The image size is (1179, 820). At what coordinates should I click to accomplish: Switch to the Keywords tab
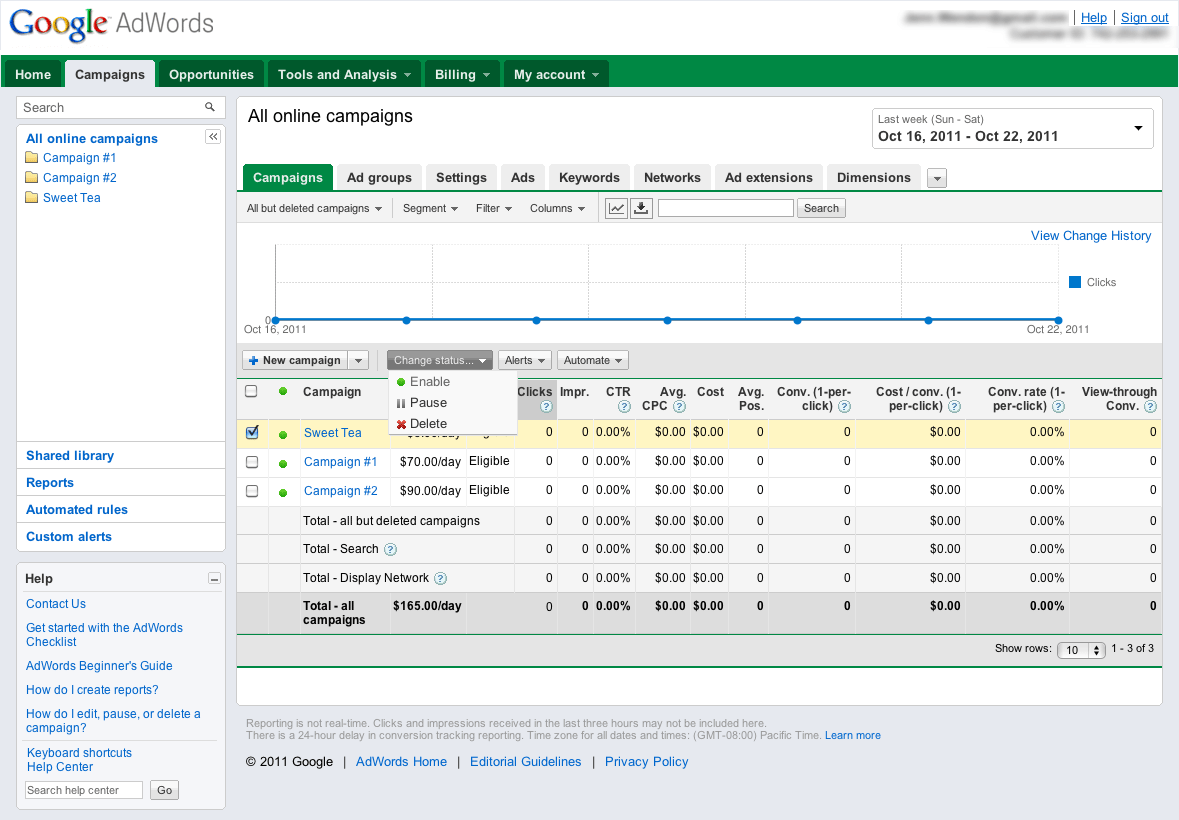(589, 178)
